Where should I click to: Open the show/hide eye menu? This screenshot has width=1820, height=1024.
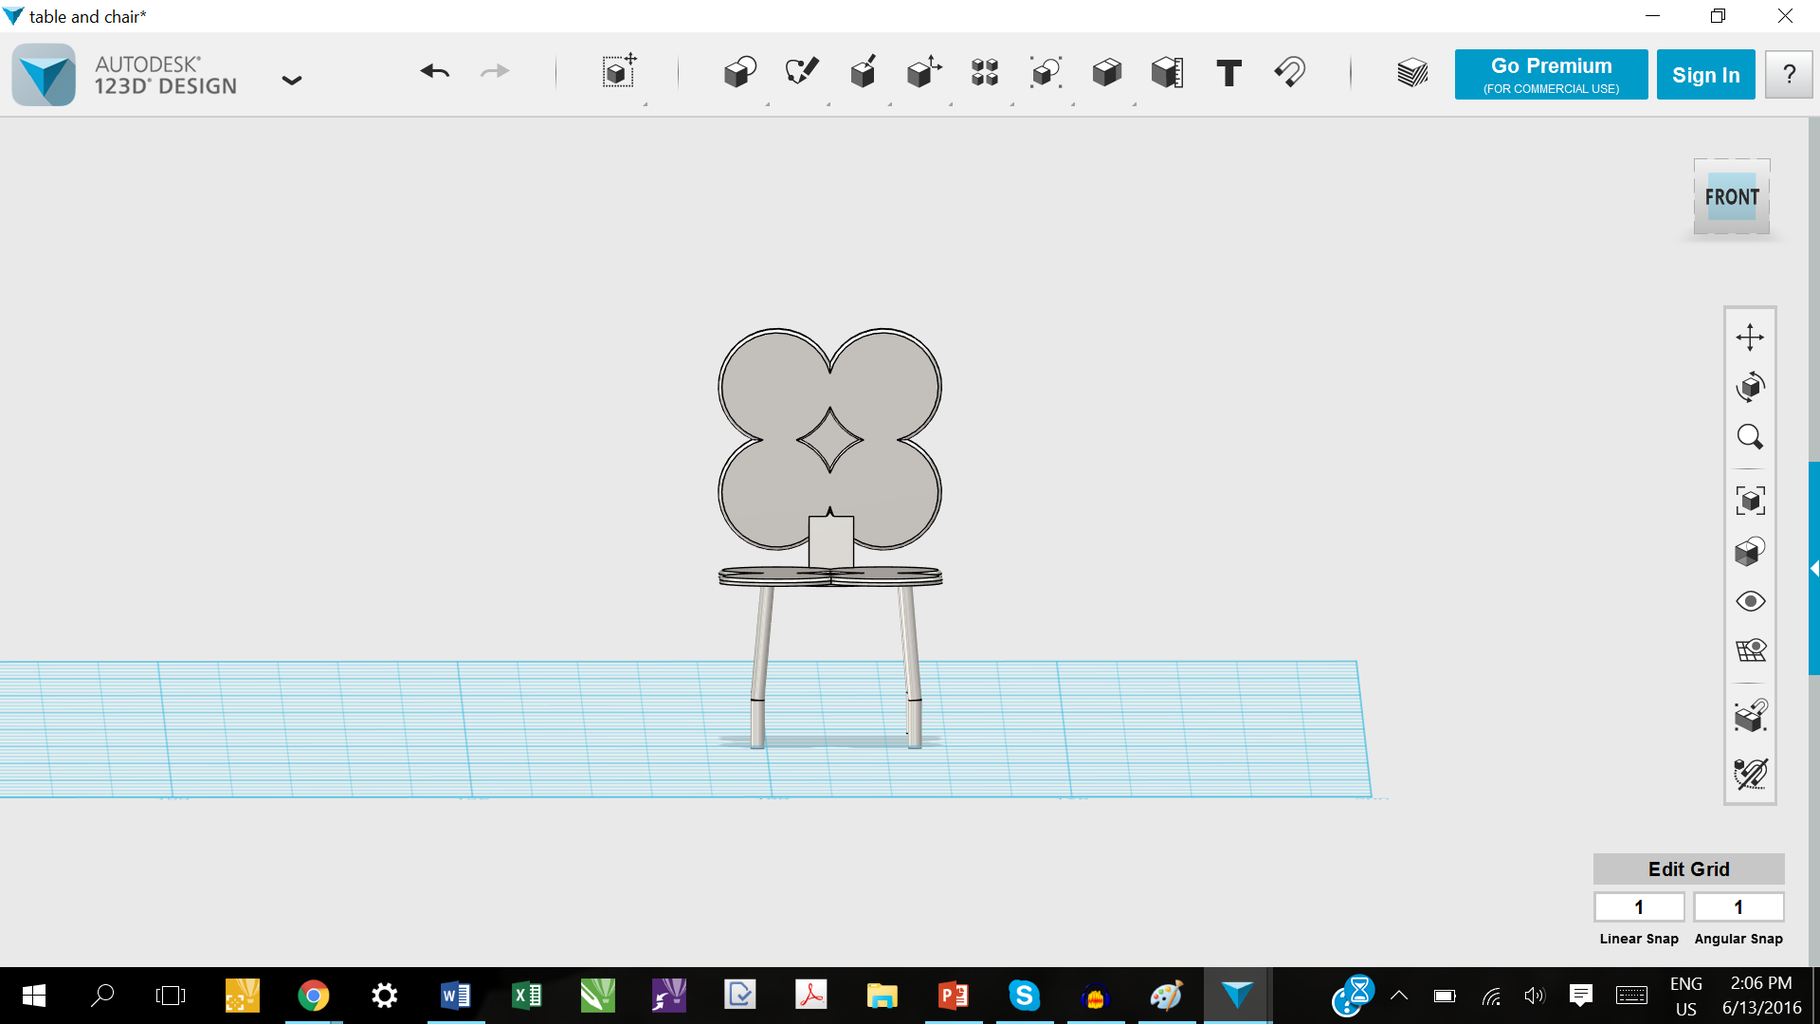coord(1750,601)
